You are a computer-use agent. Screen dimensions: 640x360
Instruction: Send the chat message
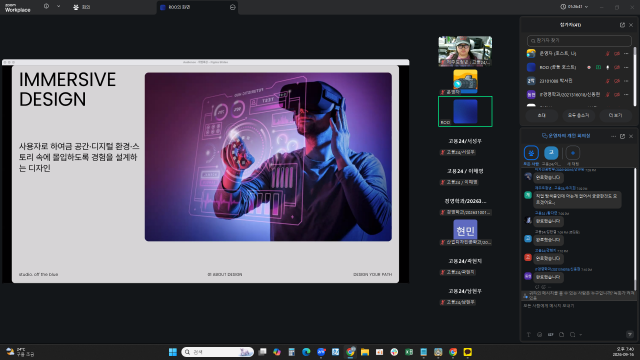630,334
